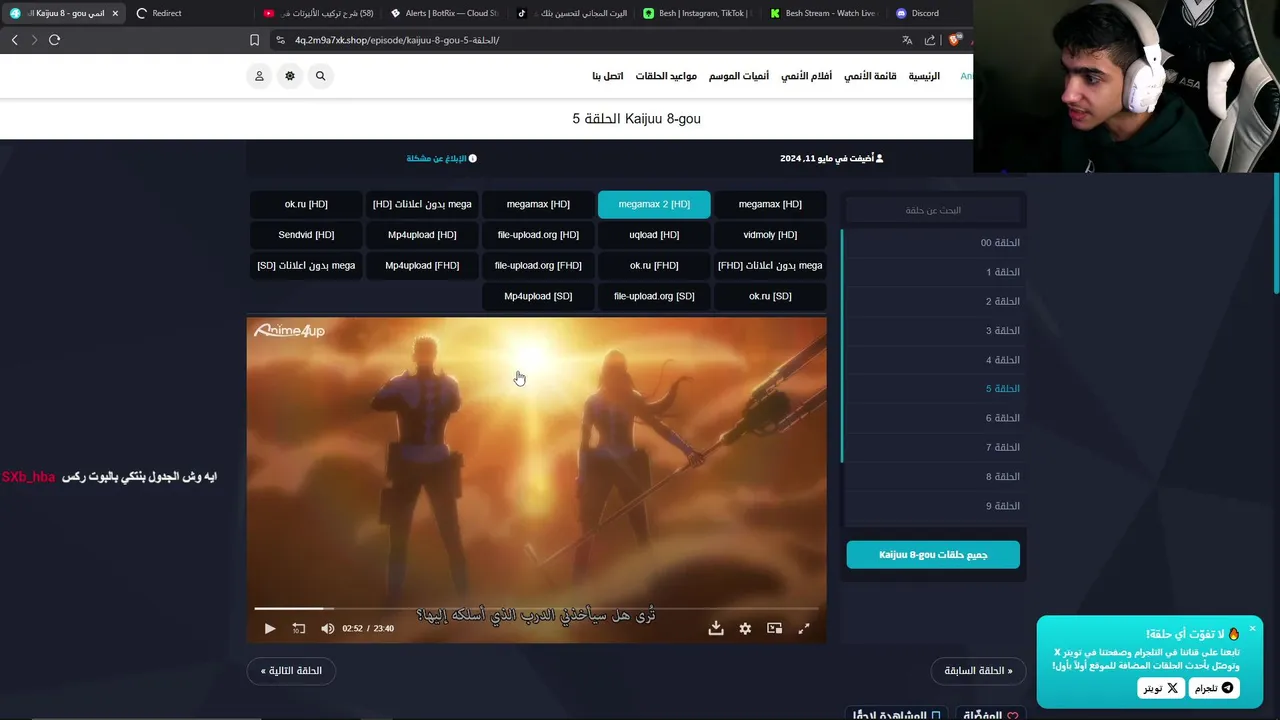Open اتصل بنا menu item
This screenshot has width=1280, height=720.
tap(608, 76)
